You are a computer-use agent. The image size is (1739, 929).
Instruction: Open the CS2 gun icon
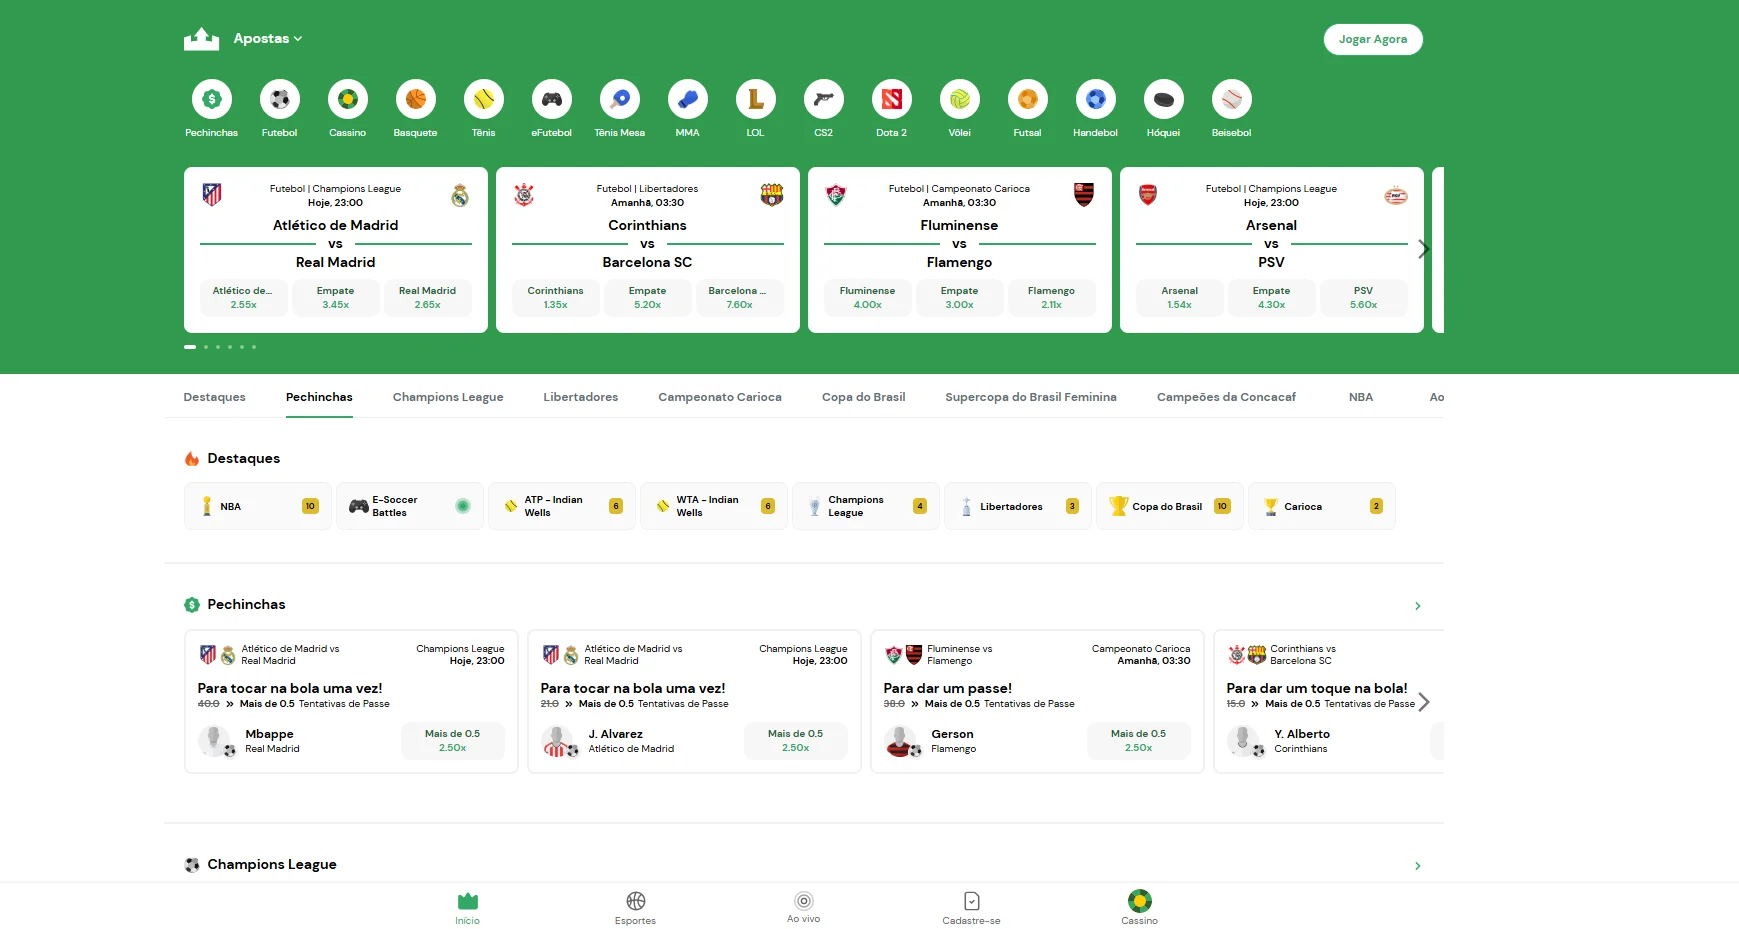823,99
